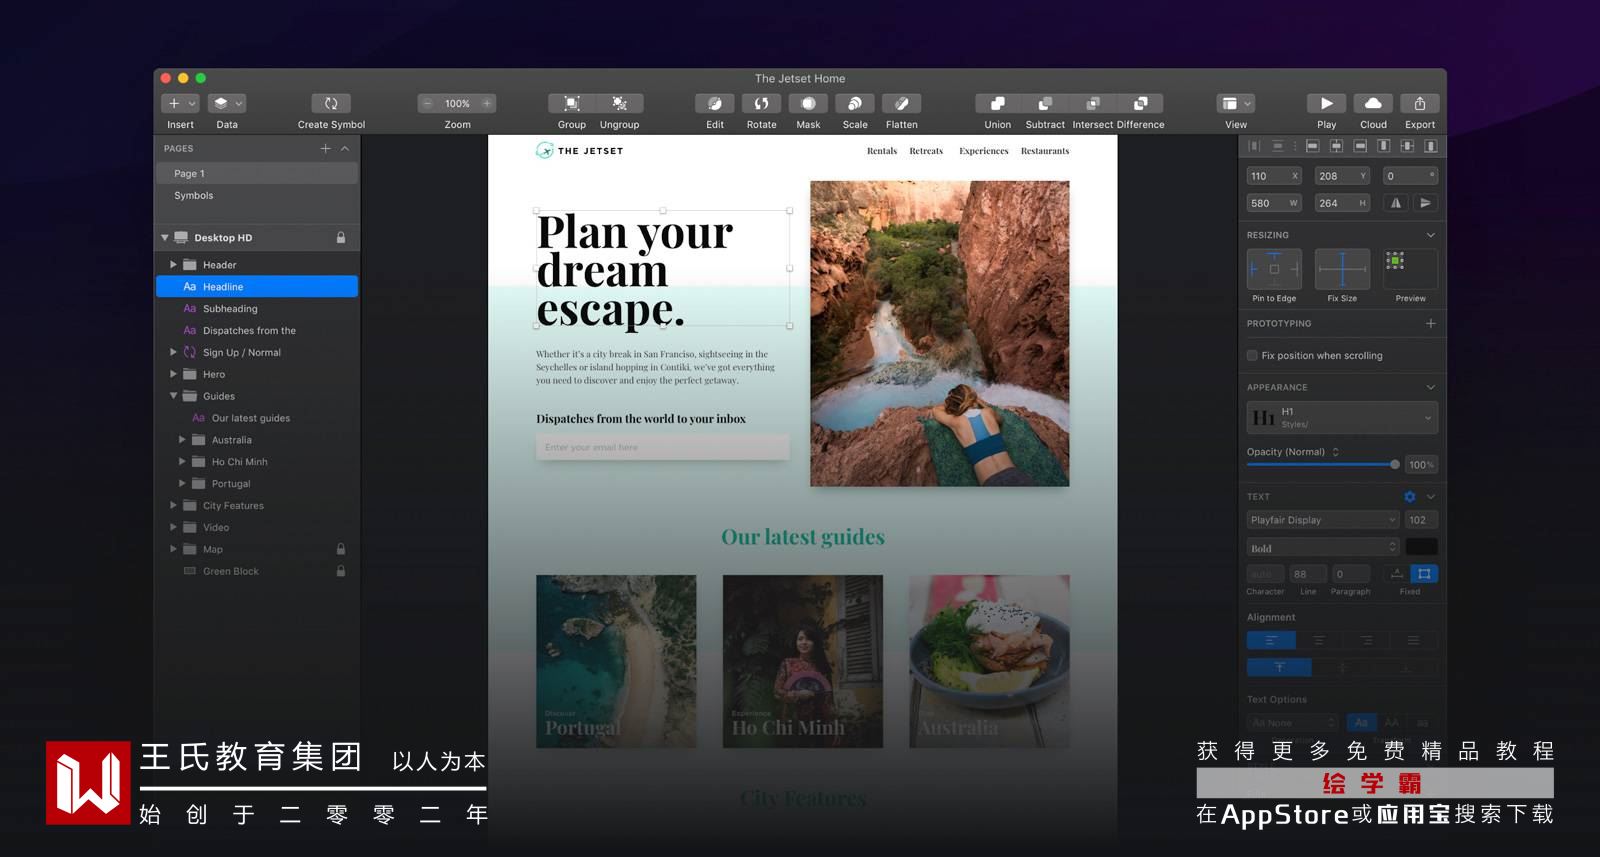The height and width of the screenshot is (857, 1600).
Task: Click the lock icon on Green Block
Action: (x=341, y=571)
